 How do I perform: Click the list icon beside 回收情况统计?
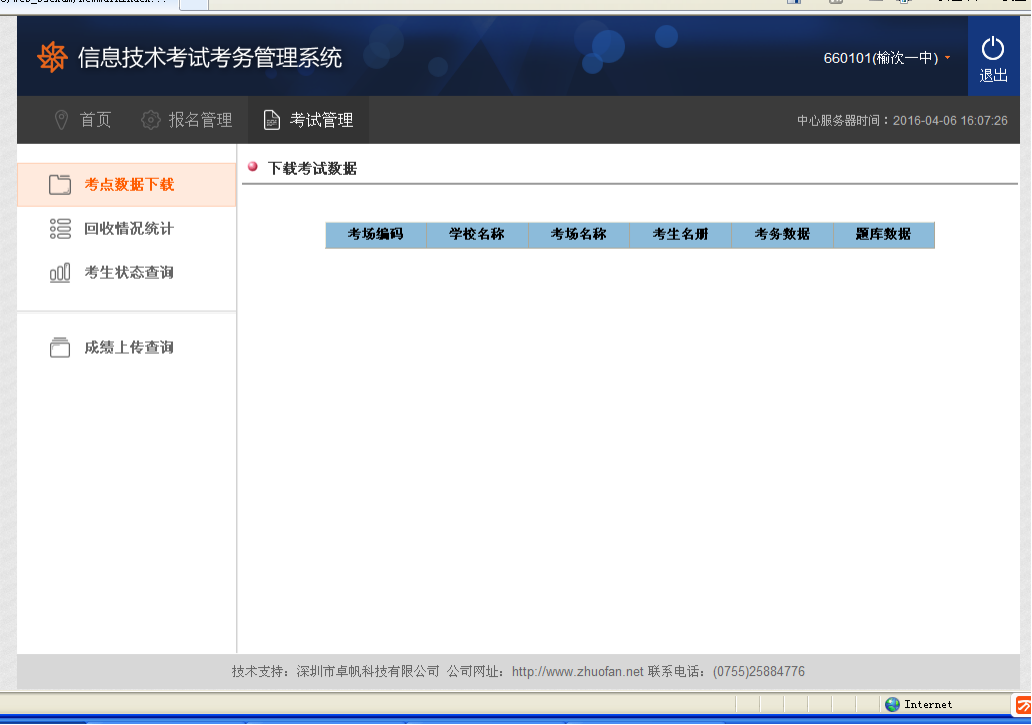(x=60, y=229)
